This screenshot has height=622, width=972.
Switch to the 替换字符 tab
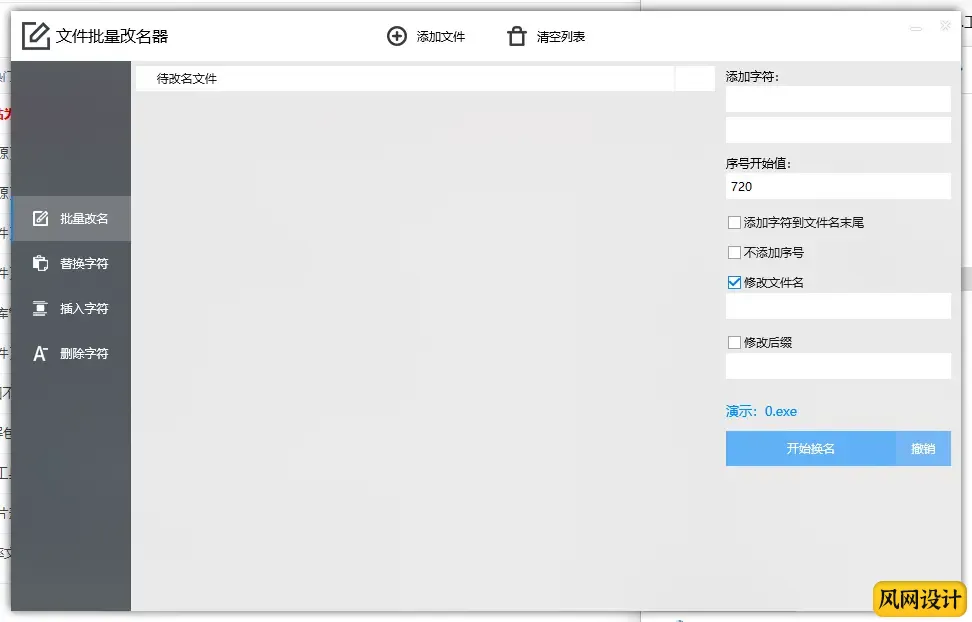pyautogui.click(x=83, y=264)
